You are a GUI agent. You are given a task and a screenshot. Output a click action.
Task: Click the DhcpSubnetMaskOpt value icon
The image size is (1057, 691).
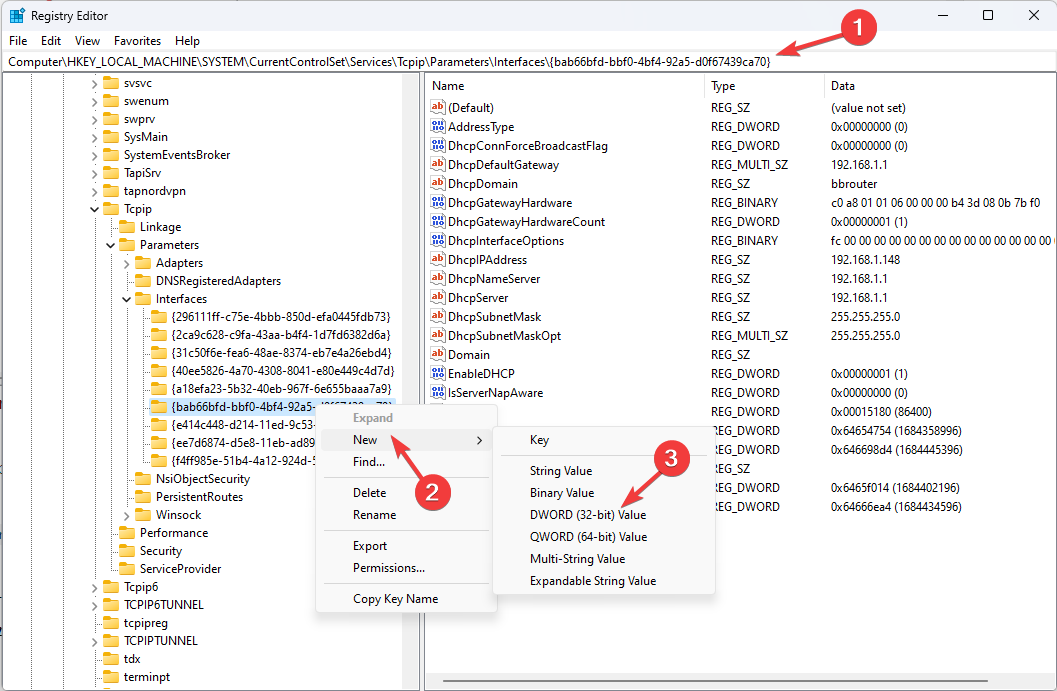coord(437,335)
